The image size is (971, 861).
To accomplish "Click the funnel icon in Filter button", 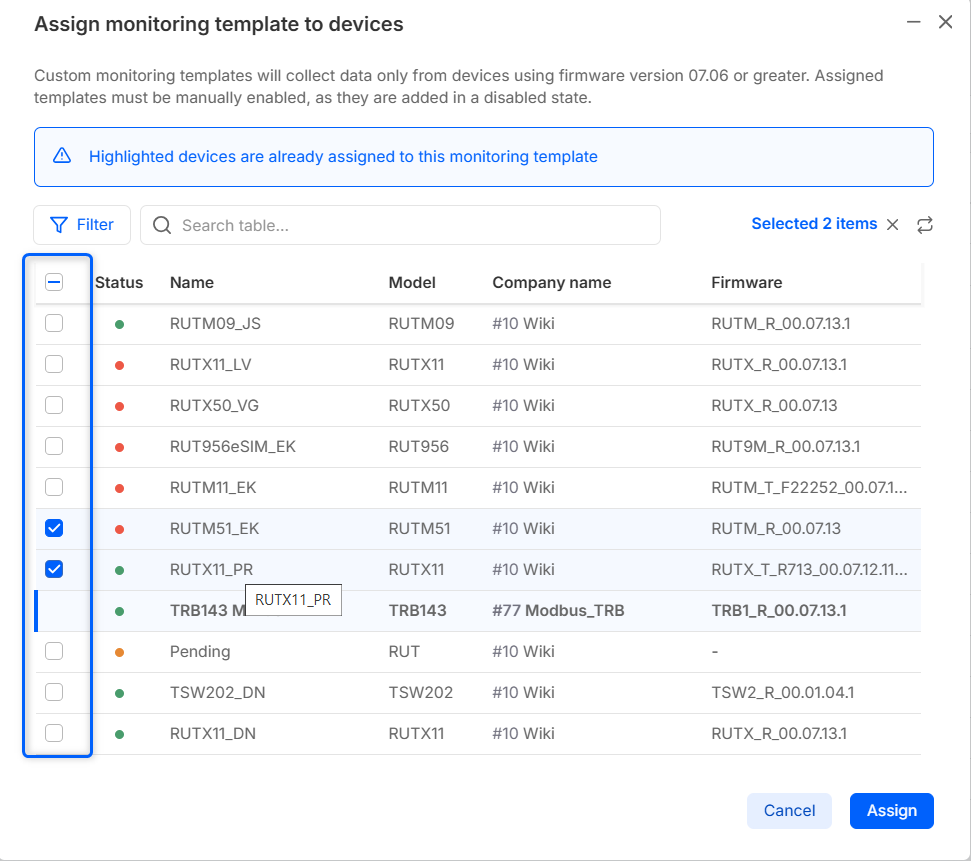I will pyautogui.click(x=59, y=225).
